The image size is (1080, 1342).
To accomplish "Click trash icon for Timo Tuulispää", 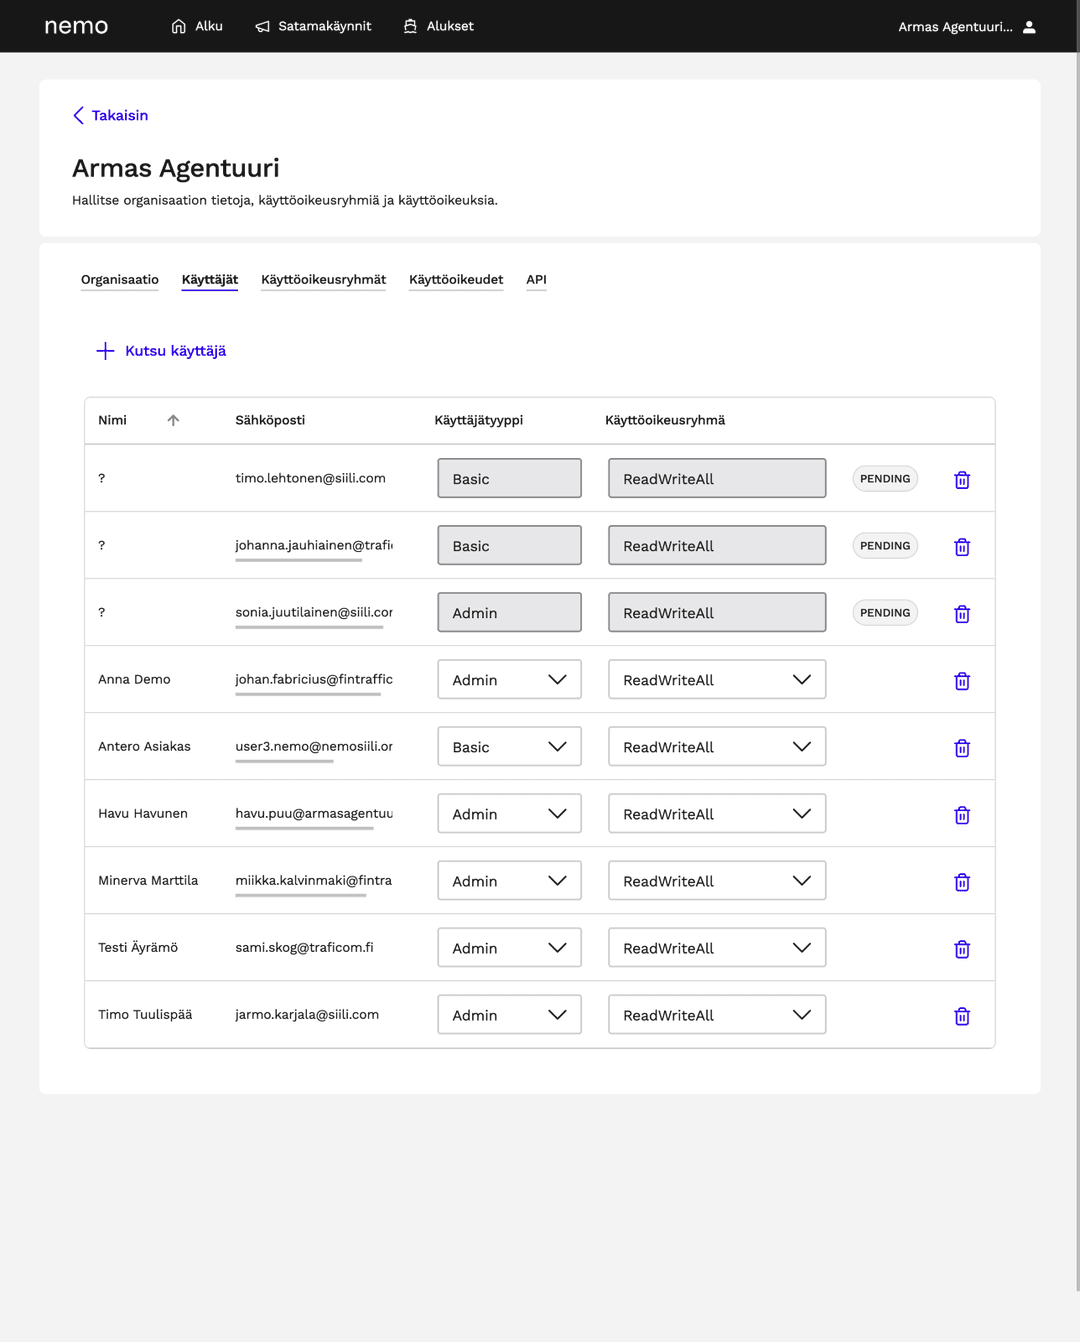I will 961,1016.
